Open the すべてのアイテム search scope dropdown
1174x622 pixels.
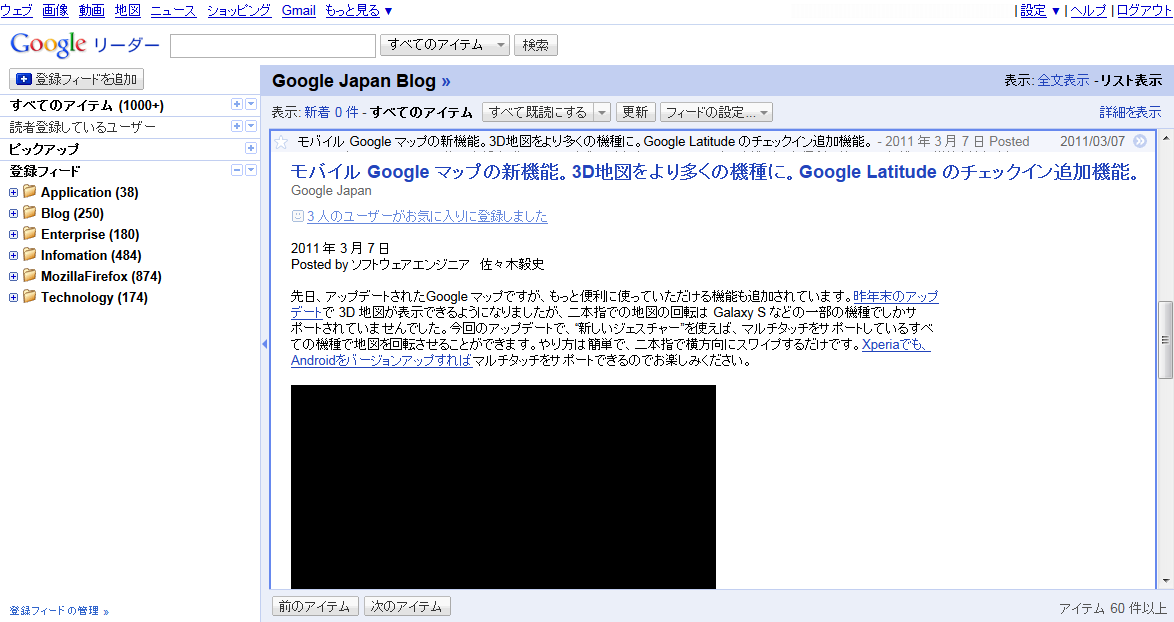(445, 45)
